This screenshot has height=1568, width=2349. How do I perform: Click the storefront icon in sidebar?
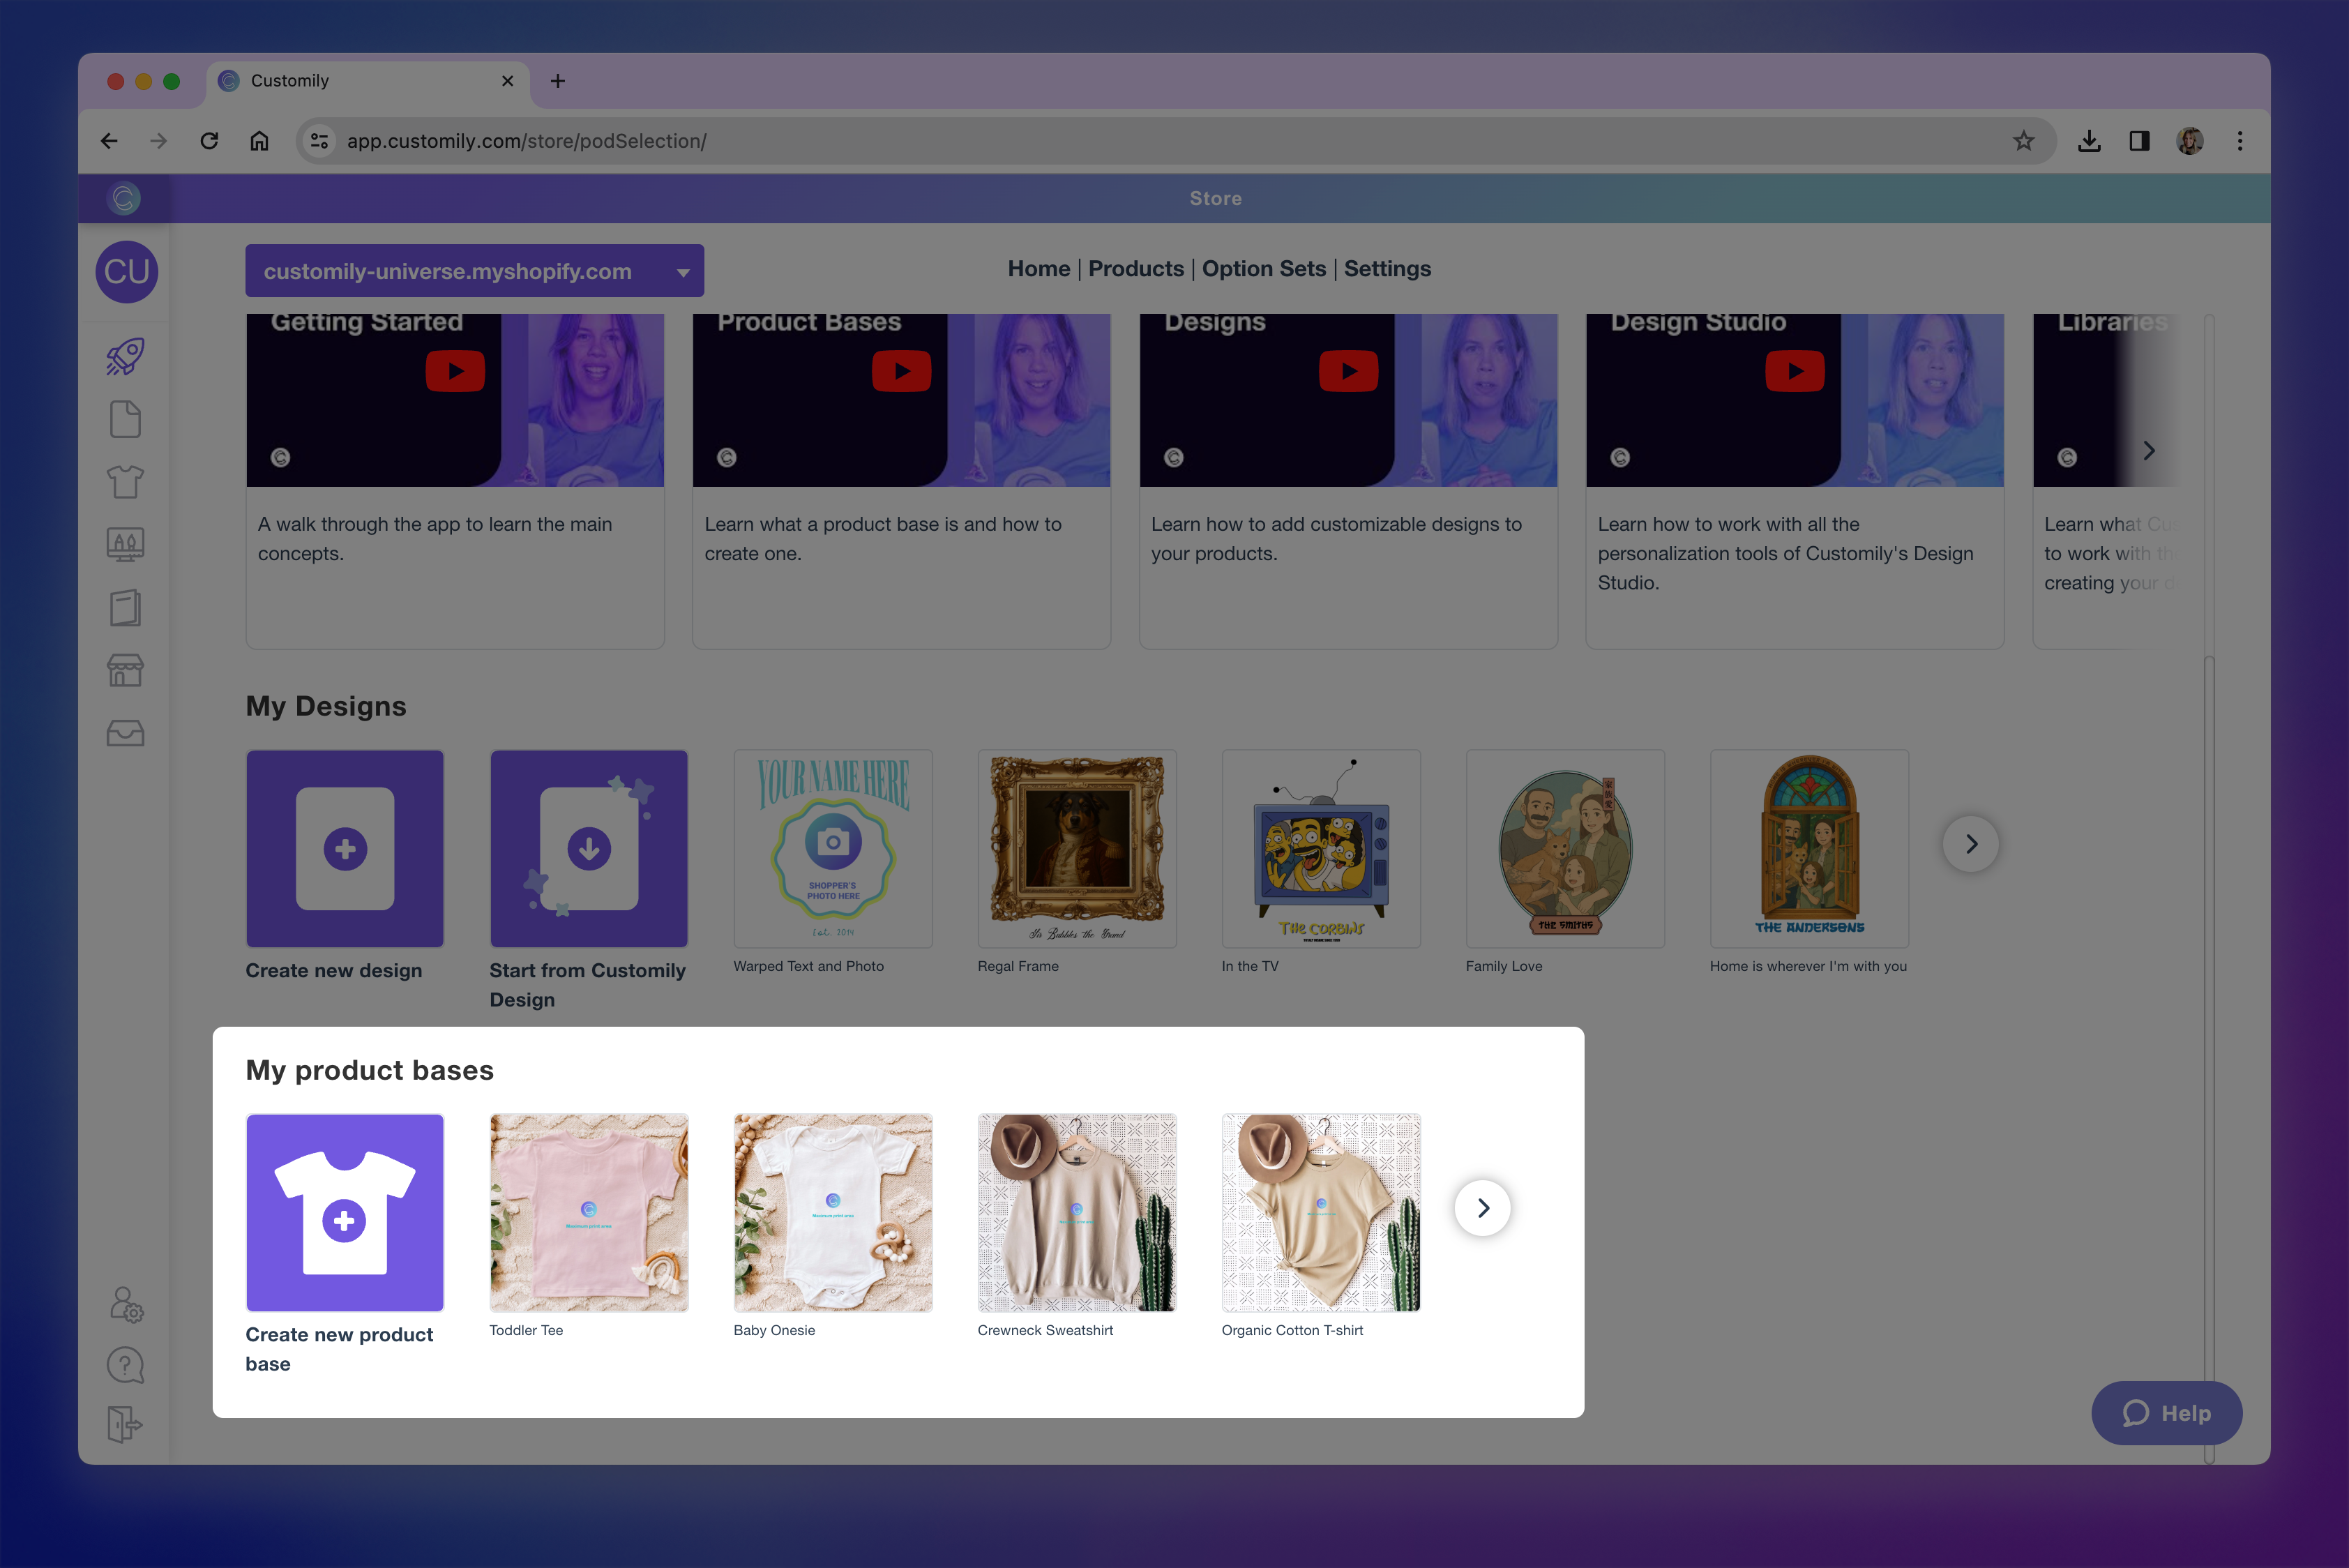click(125, 670)
